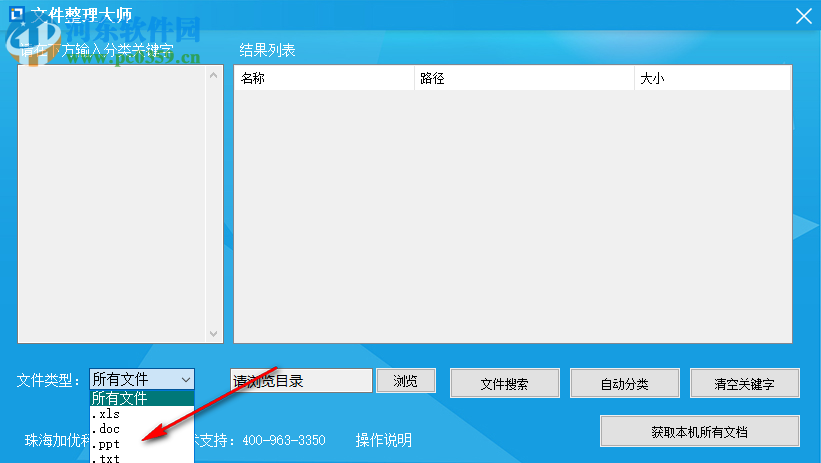Choose the .doc file type option
This screenshot has width=821, height=463.
[x=142, y=429]
